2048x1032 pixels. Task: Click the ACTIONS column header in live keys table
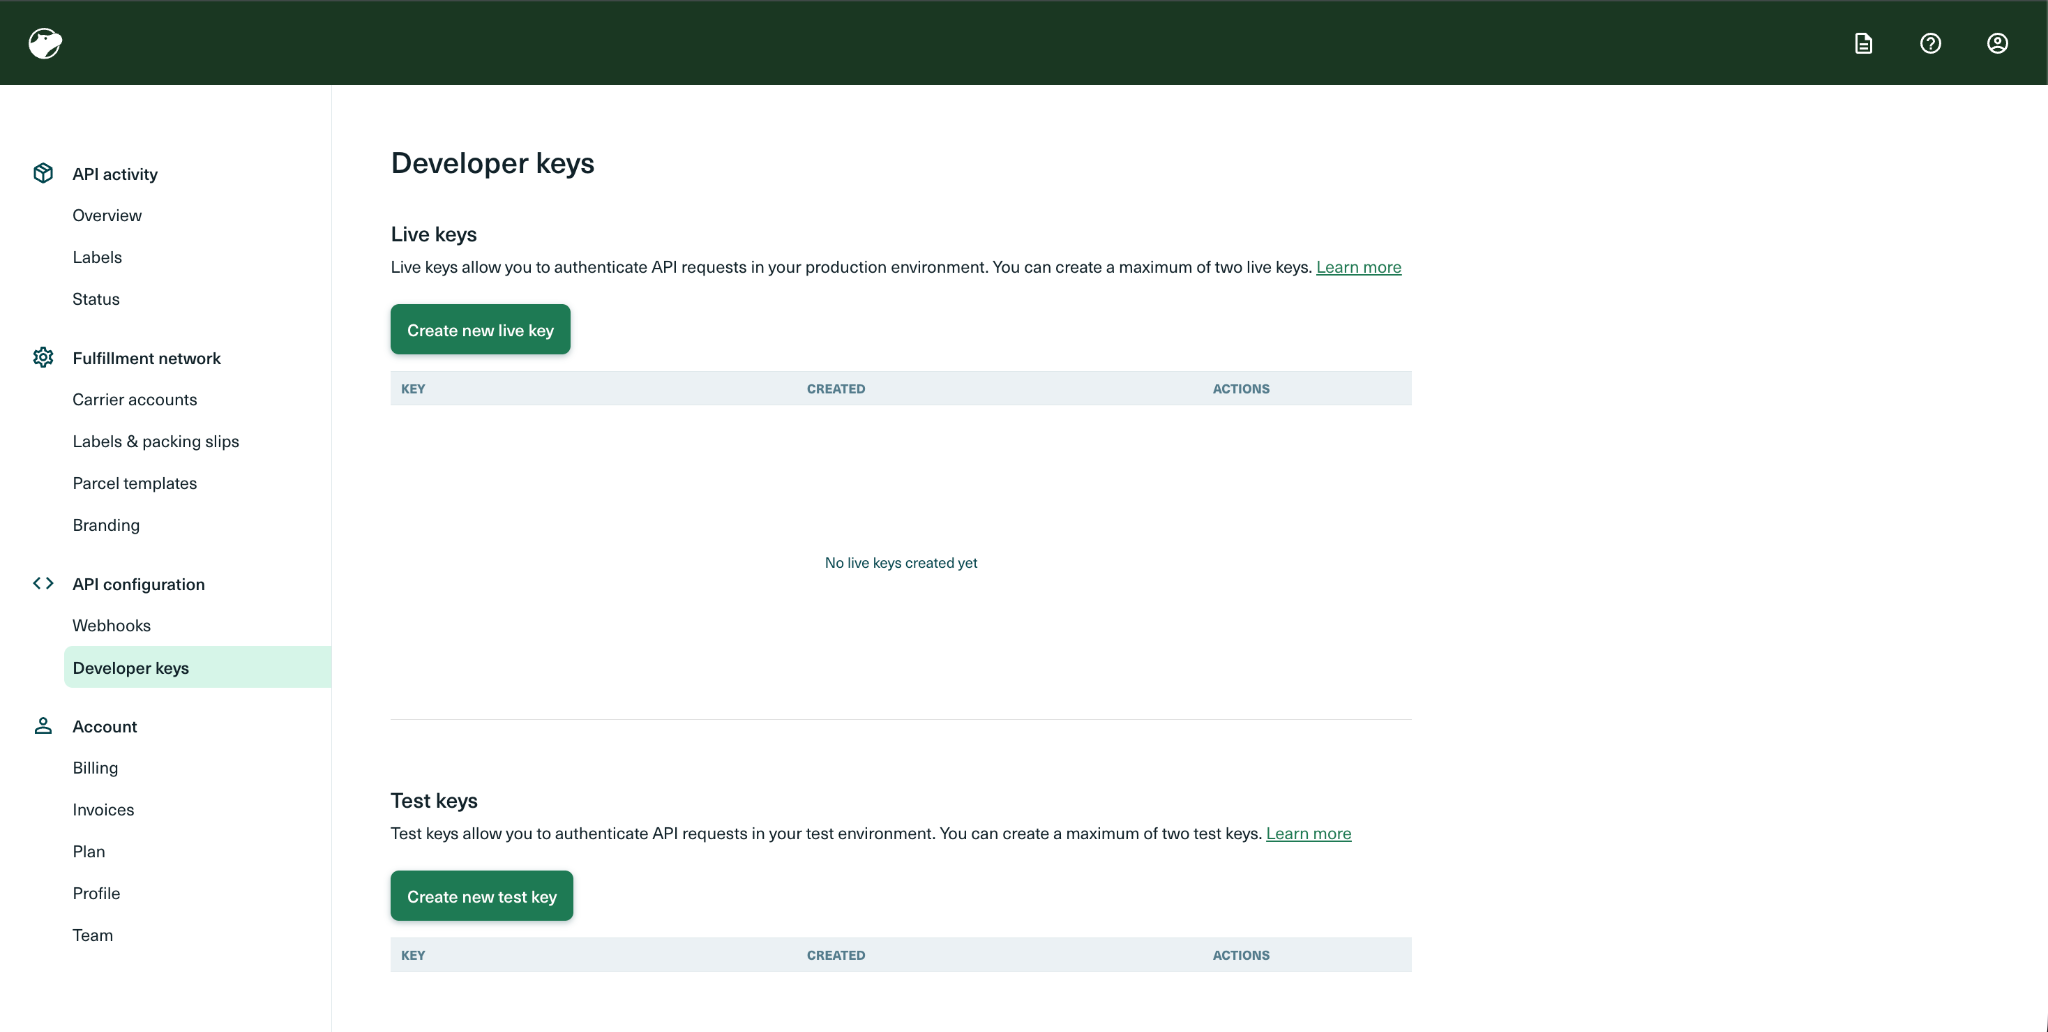pos(1241,389)
